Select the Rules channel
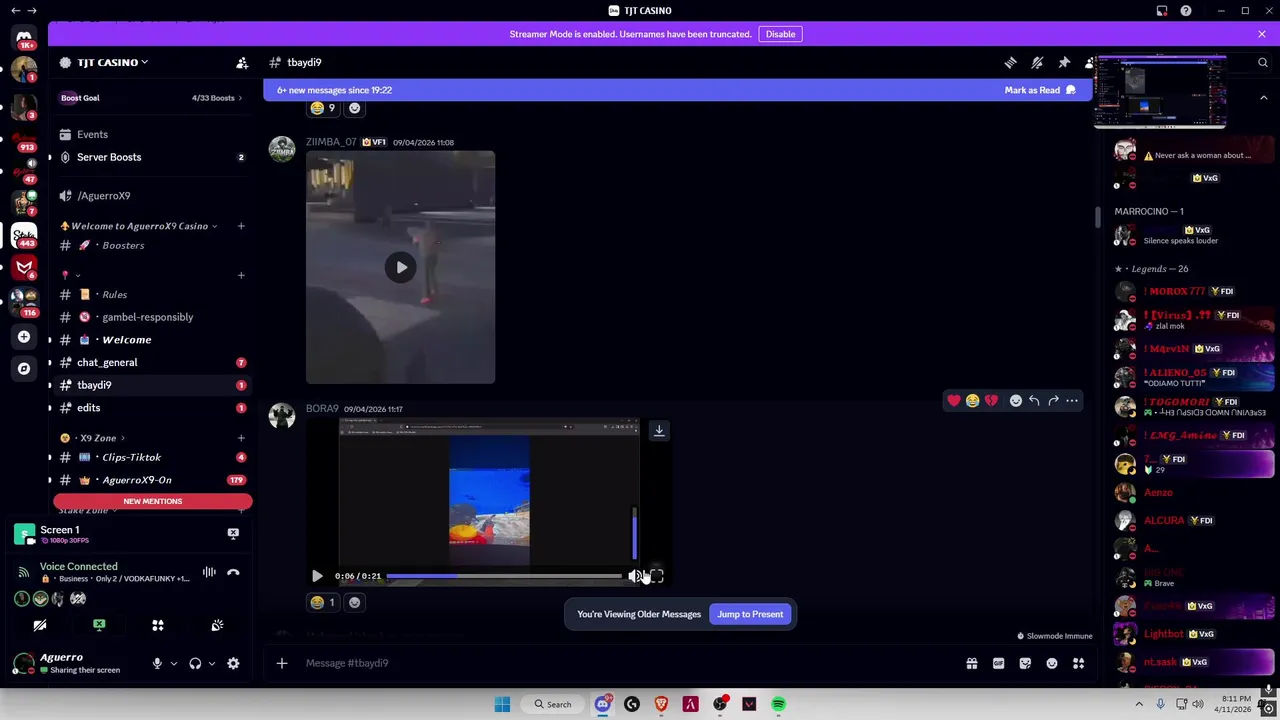 click(150, 294)
